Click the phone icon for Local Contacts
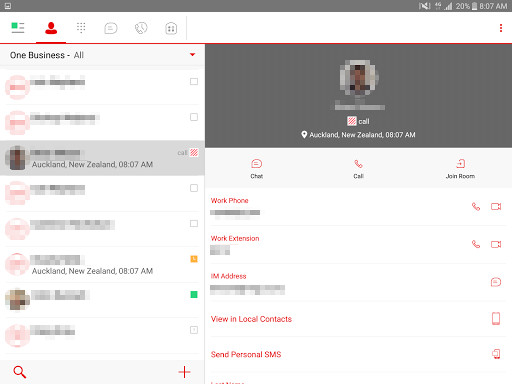512x384 pixels. click(496, 318)
